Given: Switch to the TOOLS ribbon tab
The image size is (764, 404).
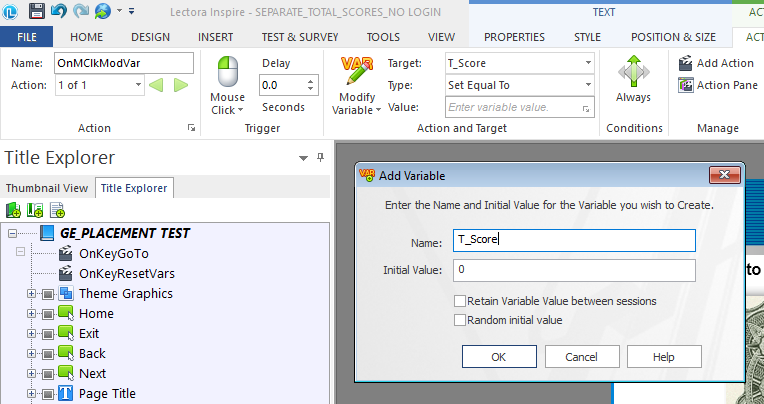Looking at the screenshot, I should (x=383, y=37).
